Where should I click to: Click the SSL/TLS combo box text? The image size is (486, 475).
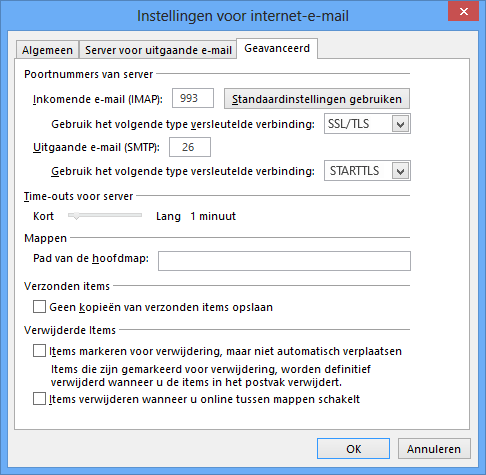point(348,124)
